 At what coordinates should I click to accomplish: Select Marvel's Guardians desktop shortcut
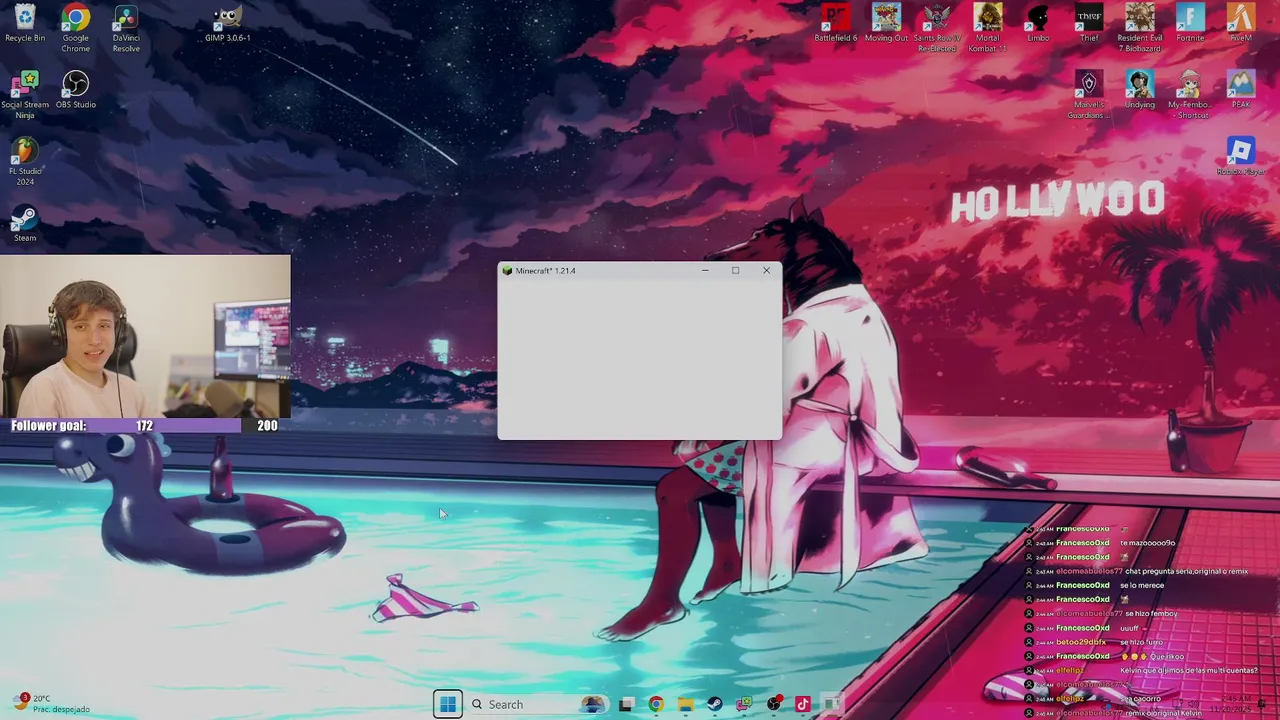1088,95
